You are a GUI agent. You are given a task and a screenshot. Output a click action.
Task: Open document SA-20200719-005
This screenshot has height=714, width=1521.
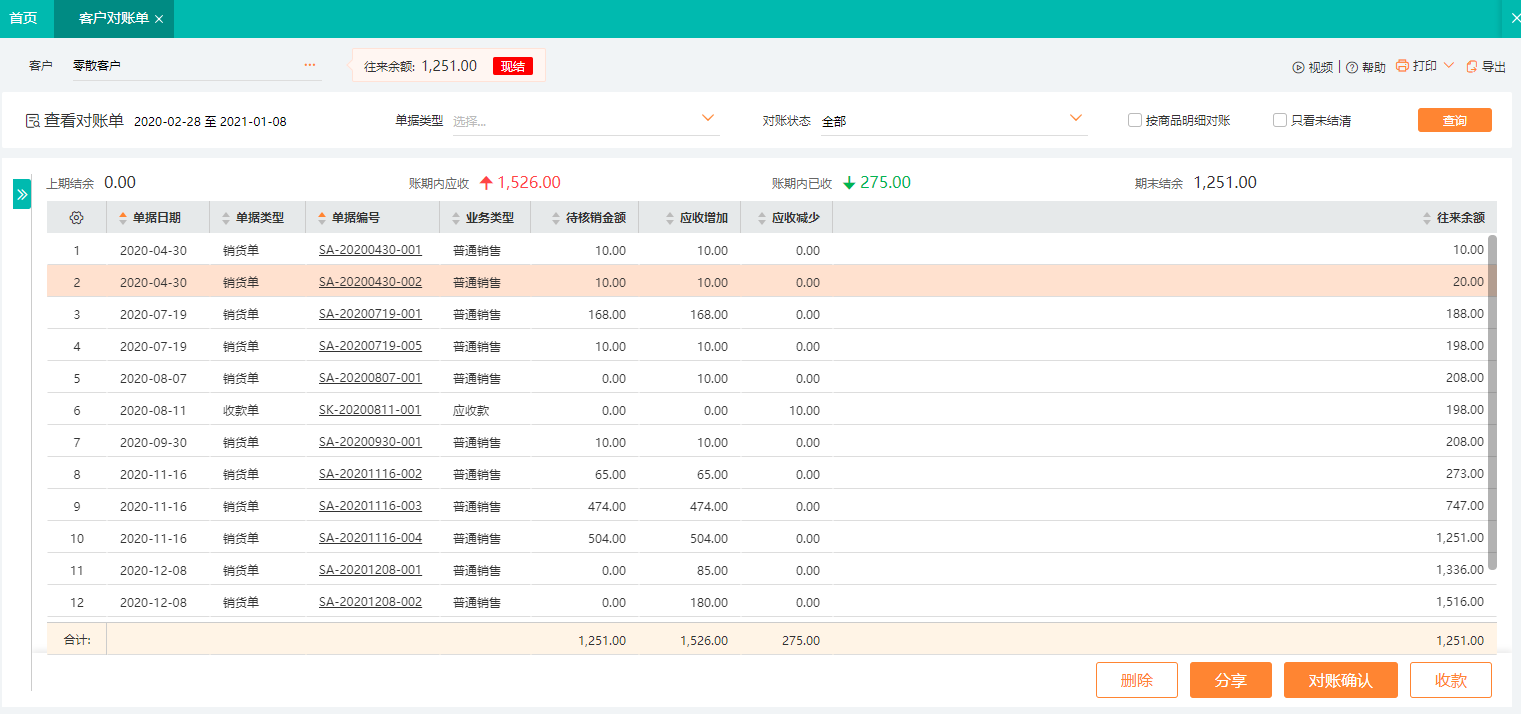[x=370, y=346]
